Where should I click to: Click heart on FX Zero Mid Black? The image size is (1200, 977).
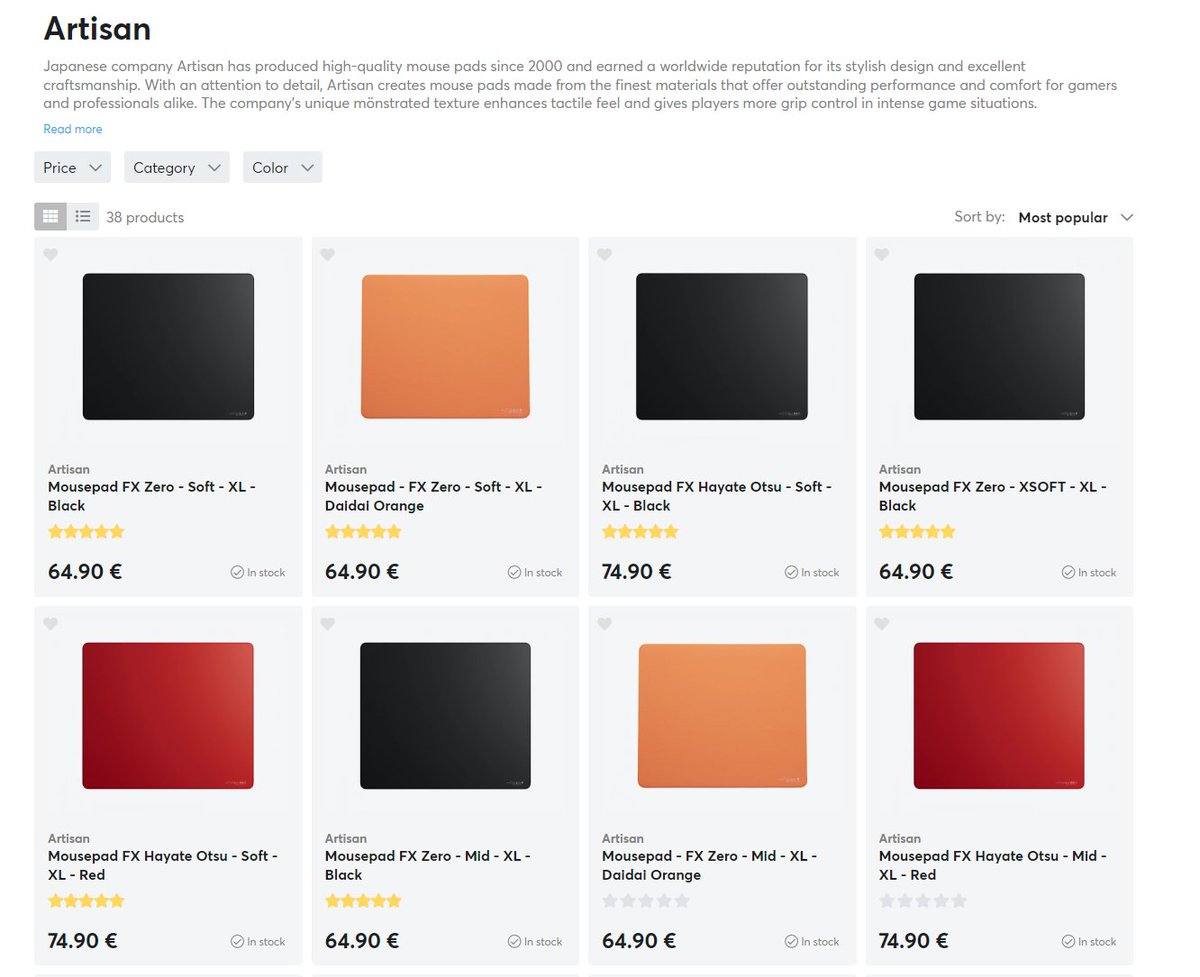(328, 624)
